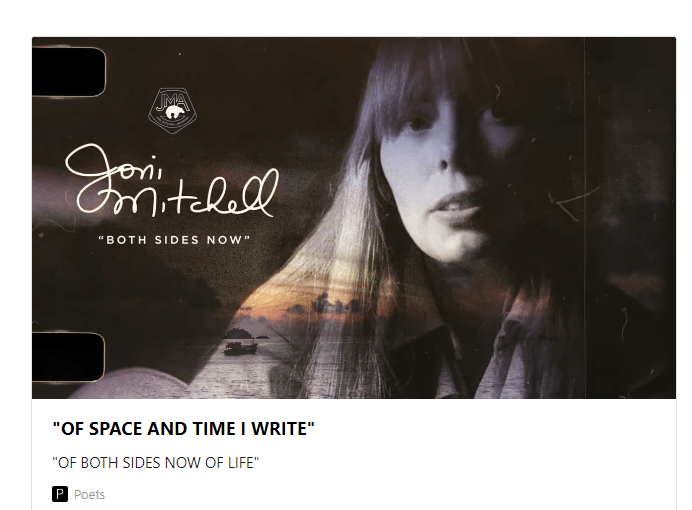Click the bottom-left film perforation hole
Screen dimensions: 692x510
[x=68, y=357]
